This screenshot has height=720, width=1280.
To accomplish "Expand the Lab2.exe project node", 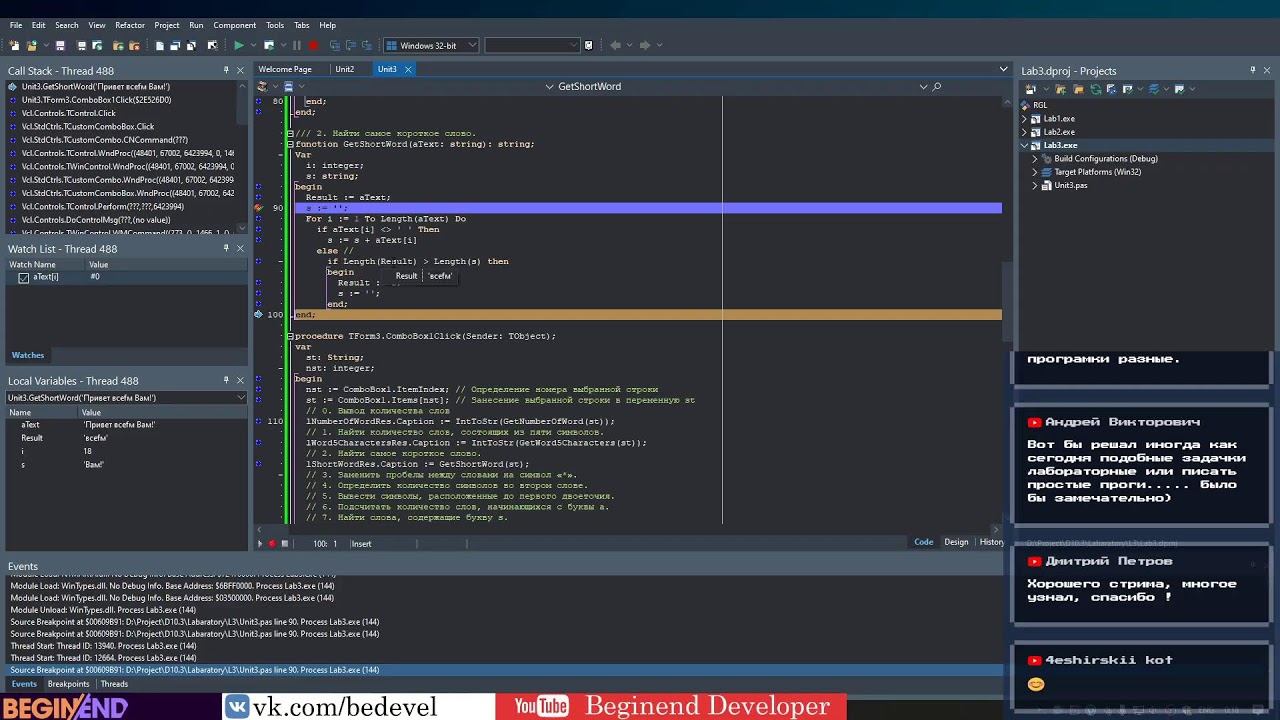I will pyautogui.click(x=1024, y=132).
